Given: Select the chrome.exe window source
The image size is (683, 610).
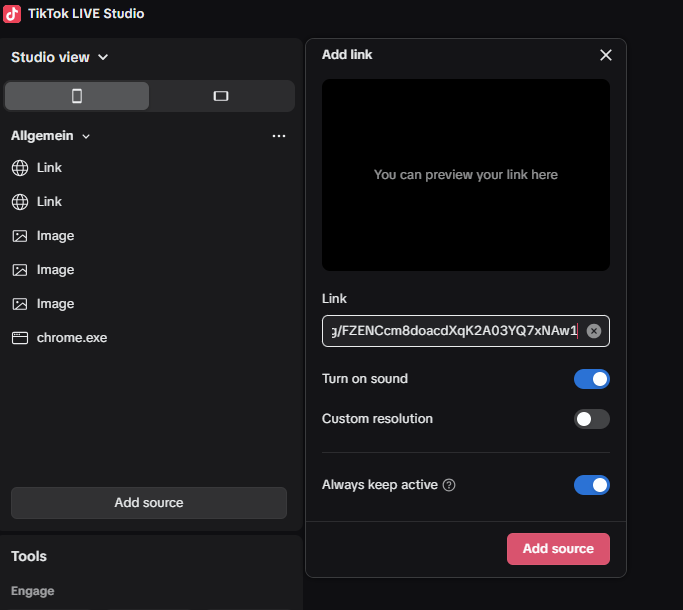Looking at the screenshot, I should click(148, 338).
